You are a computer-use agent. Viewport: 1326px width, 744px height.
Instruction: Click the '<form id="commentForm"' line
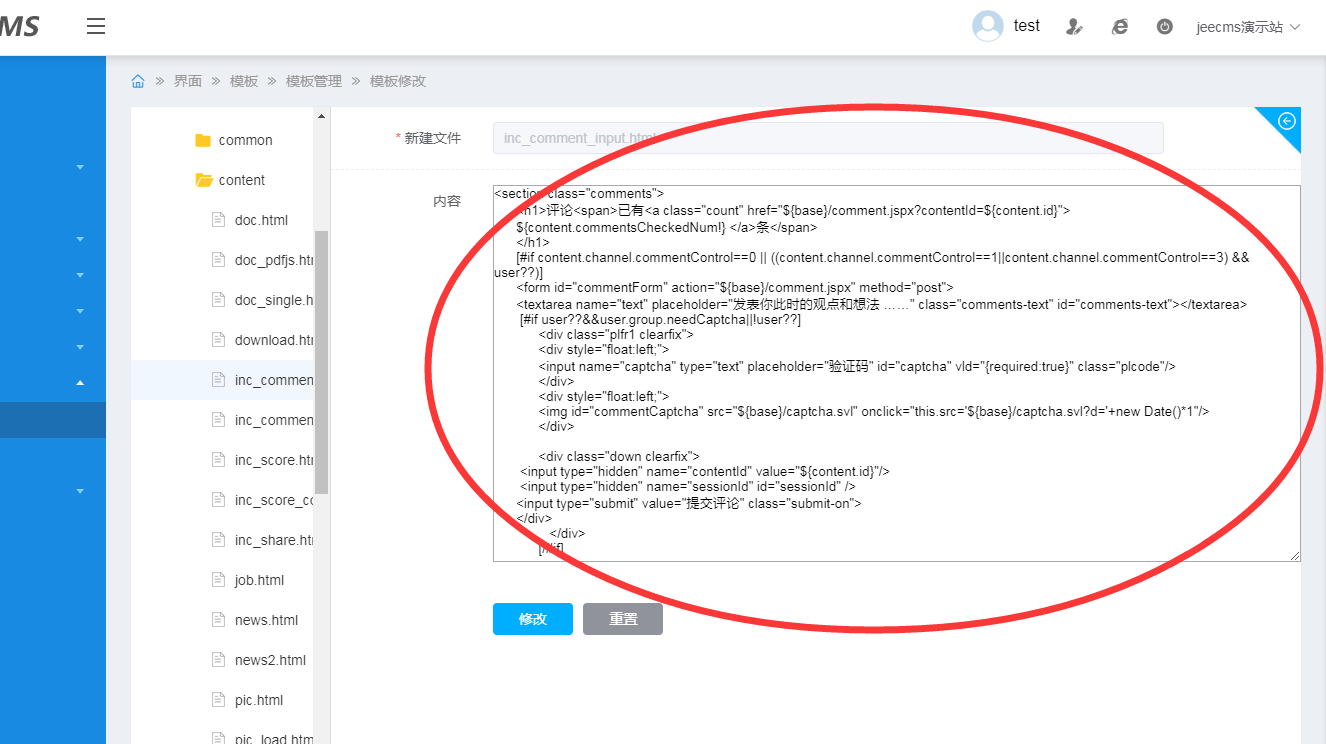[x=735, y=288]
